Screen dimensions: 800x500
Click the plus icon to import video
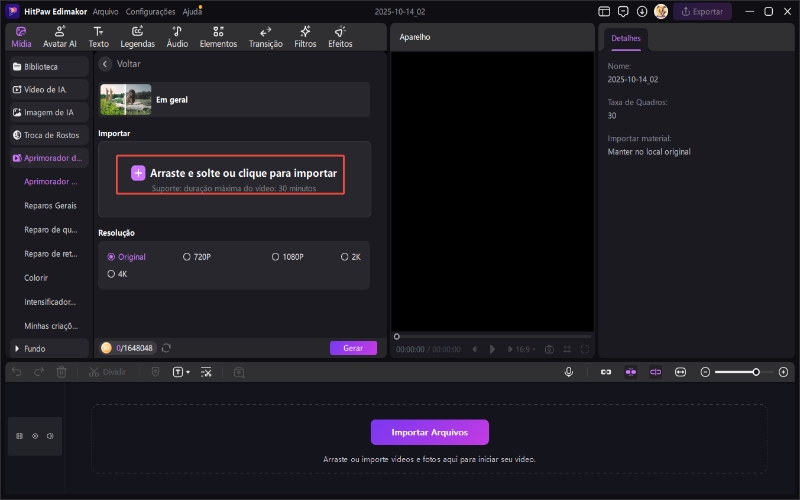coord(138,173)
